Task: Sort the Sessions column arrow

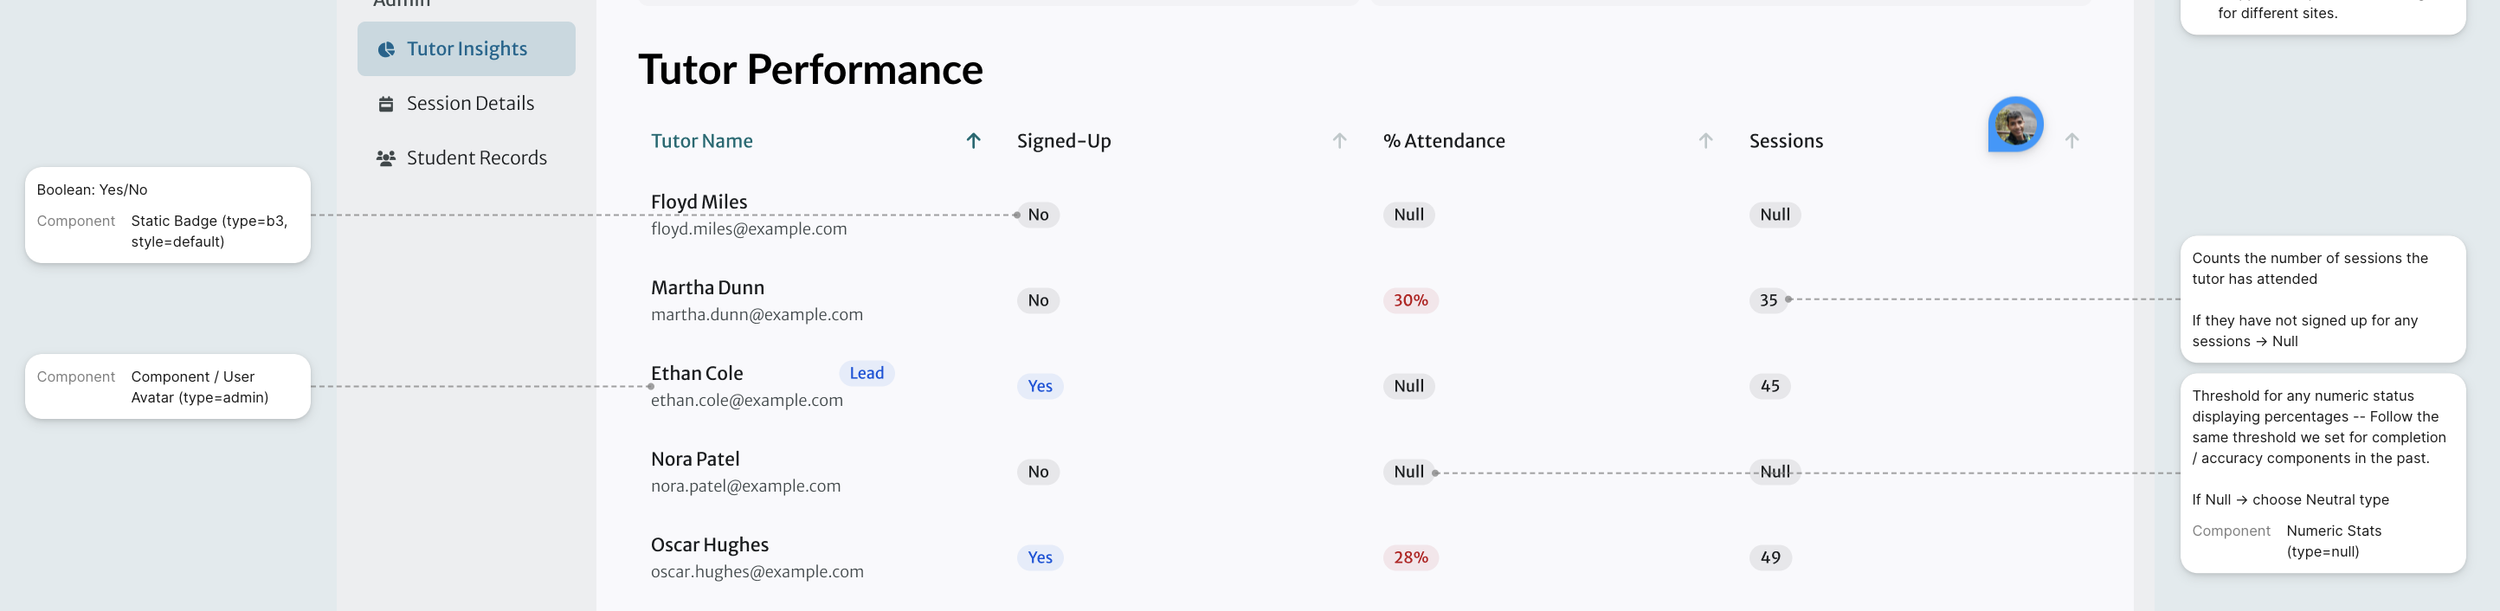Action: (x=2072, y=141)
